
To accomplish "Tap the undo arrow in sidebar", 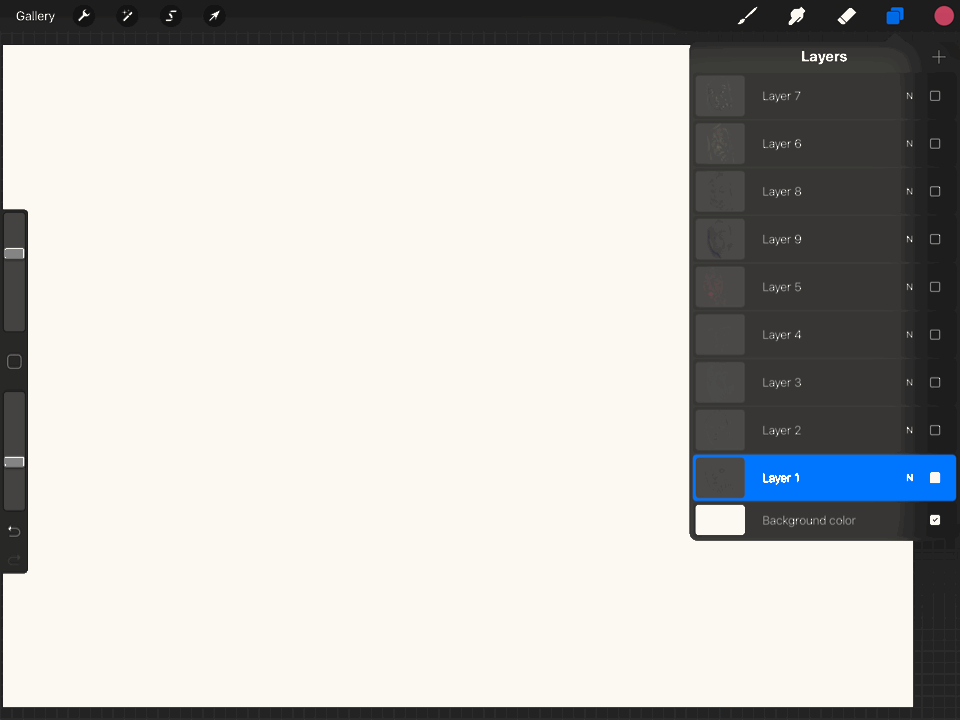I will pos(14,531).
